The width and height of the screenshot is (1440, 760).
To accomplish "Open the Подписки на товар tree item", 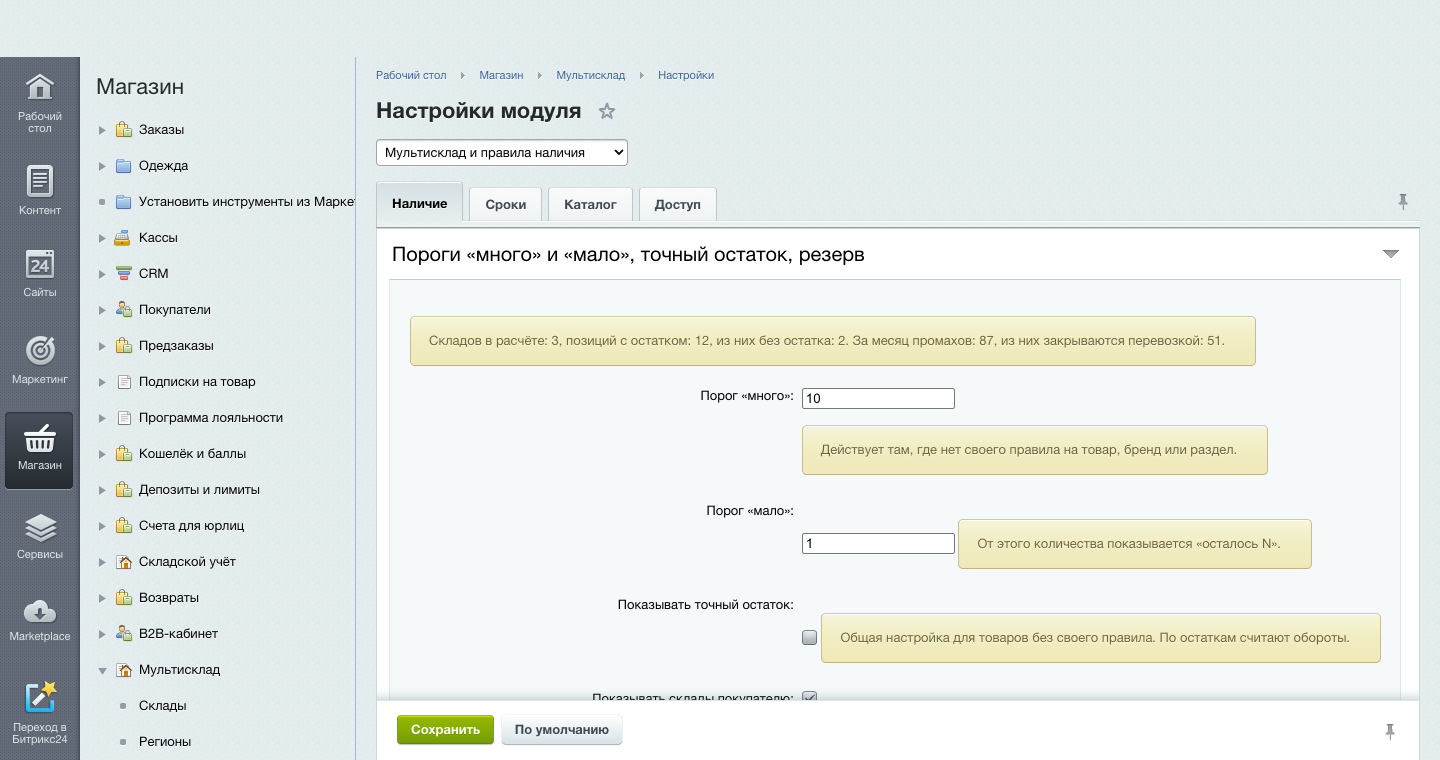I will point(197,382).
